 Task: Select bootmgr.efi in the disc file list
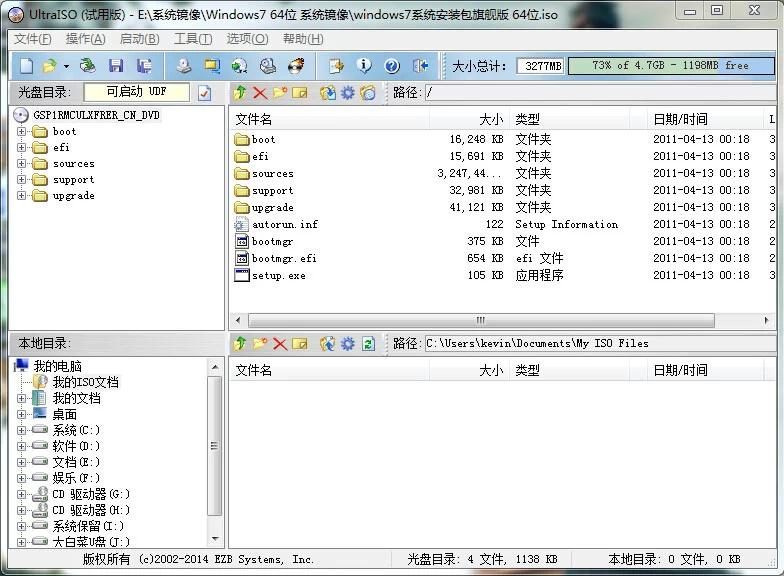284,258
